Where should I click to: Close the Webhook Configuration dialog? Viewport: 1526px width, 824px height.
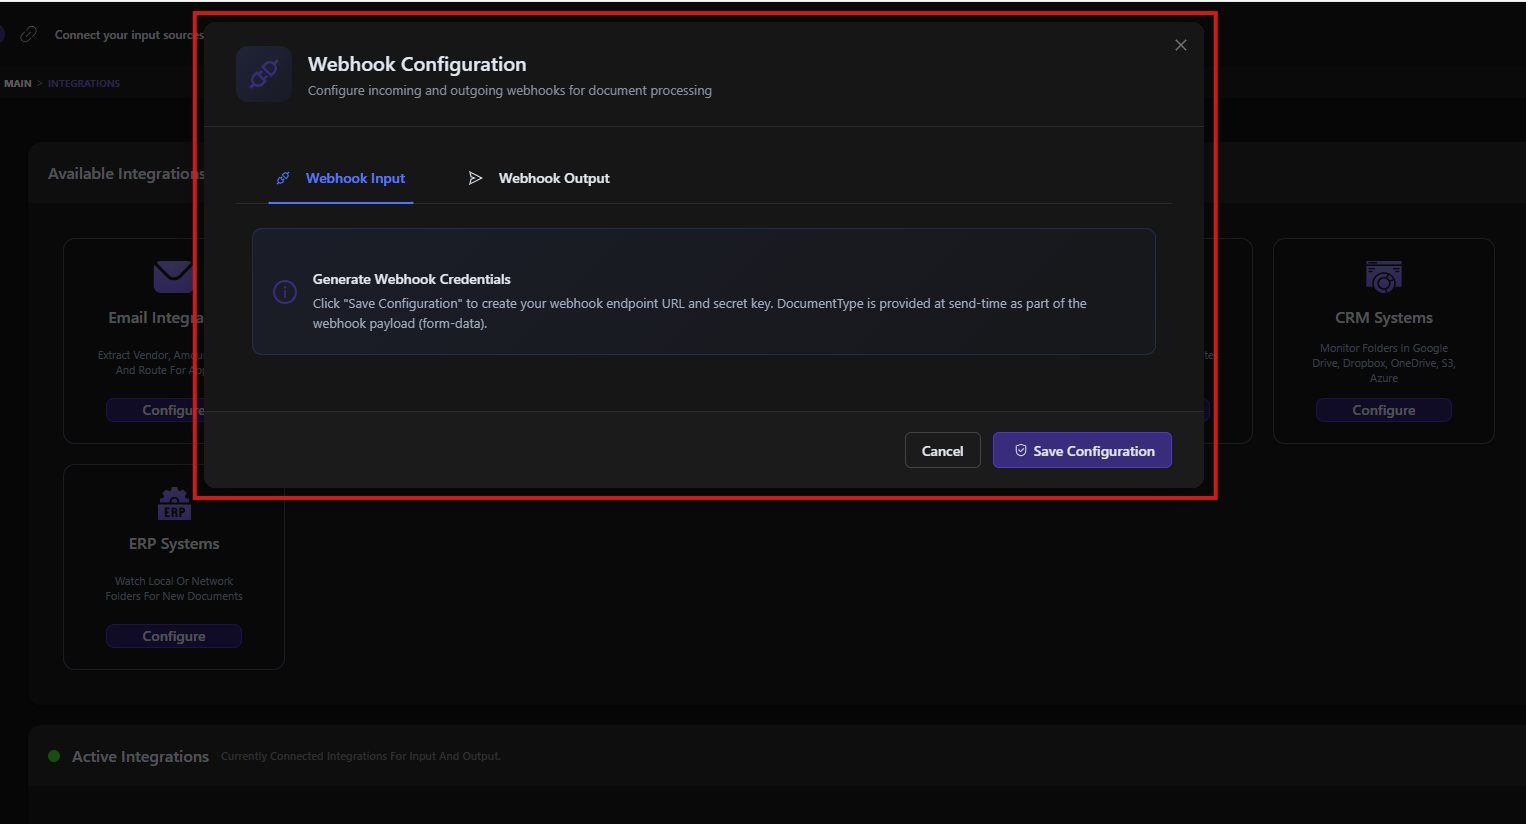[1180, 45]
